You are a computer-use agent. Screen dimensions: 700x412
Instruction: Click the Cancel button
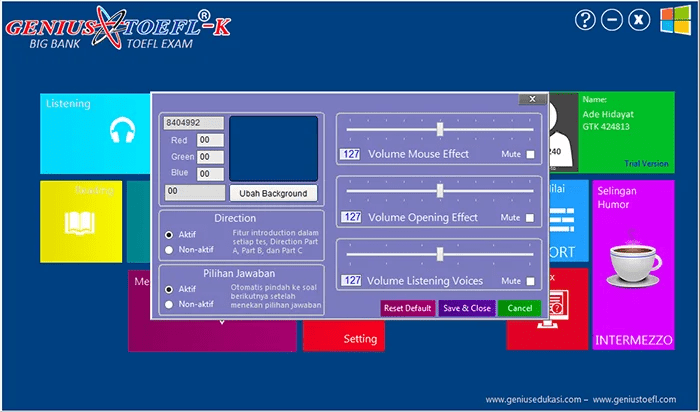[520, 308]
